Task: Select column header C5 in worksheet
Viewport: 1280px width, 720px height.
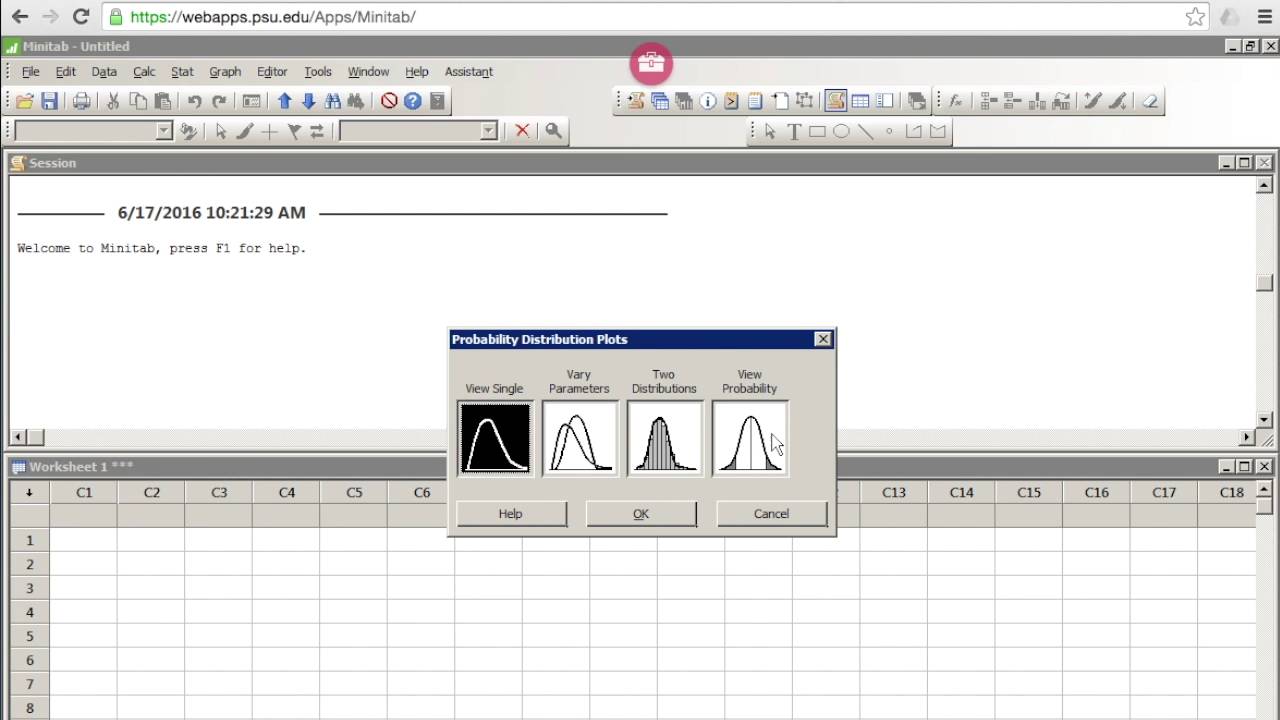Action: click(x=354, y=492)
